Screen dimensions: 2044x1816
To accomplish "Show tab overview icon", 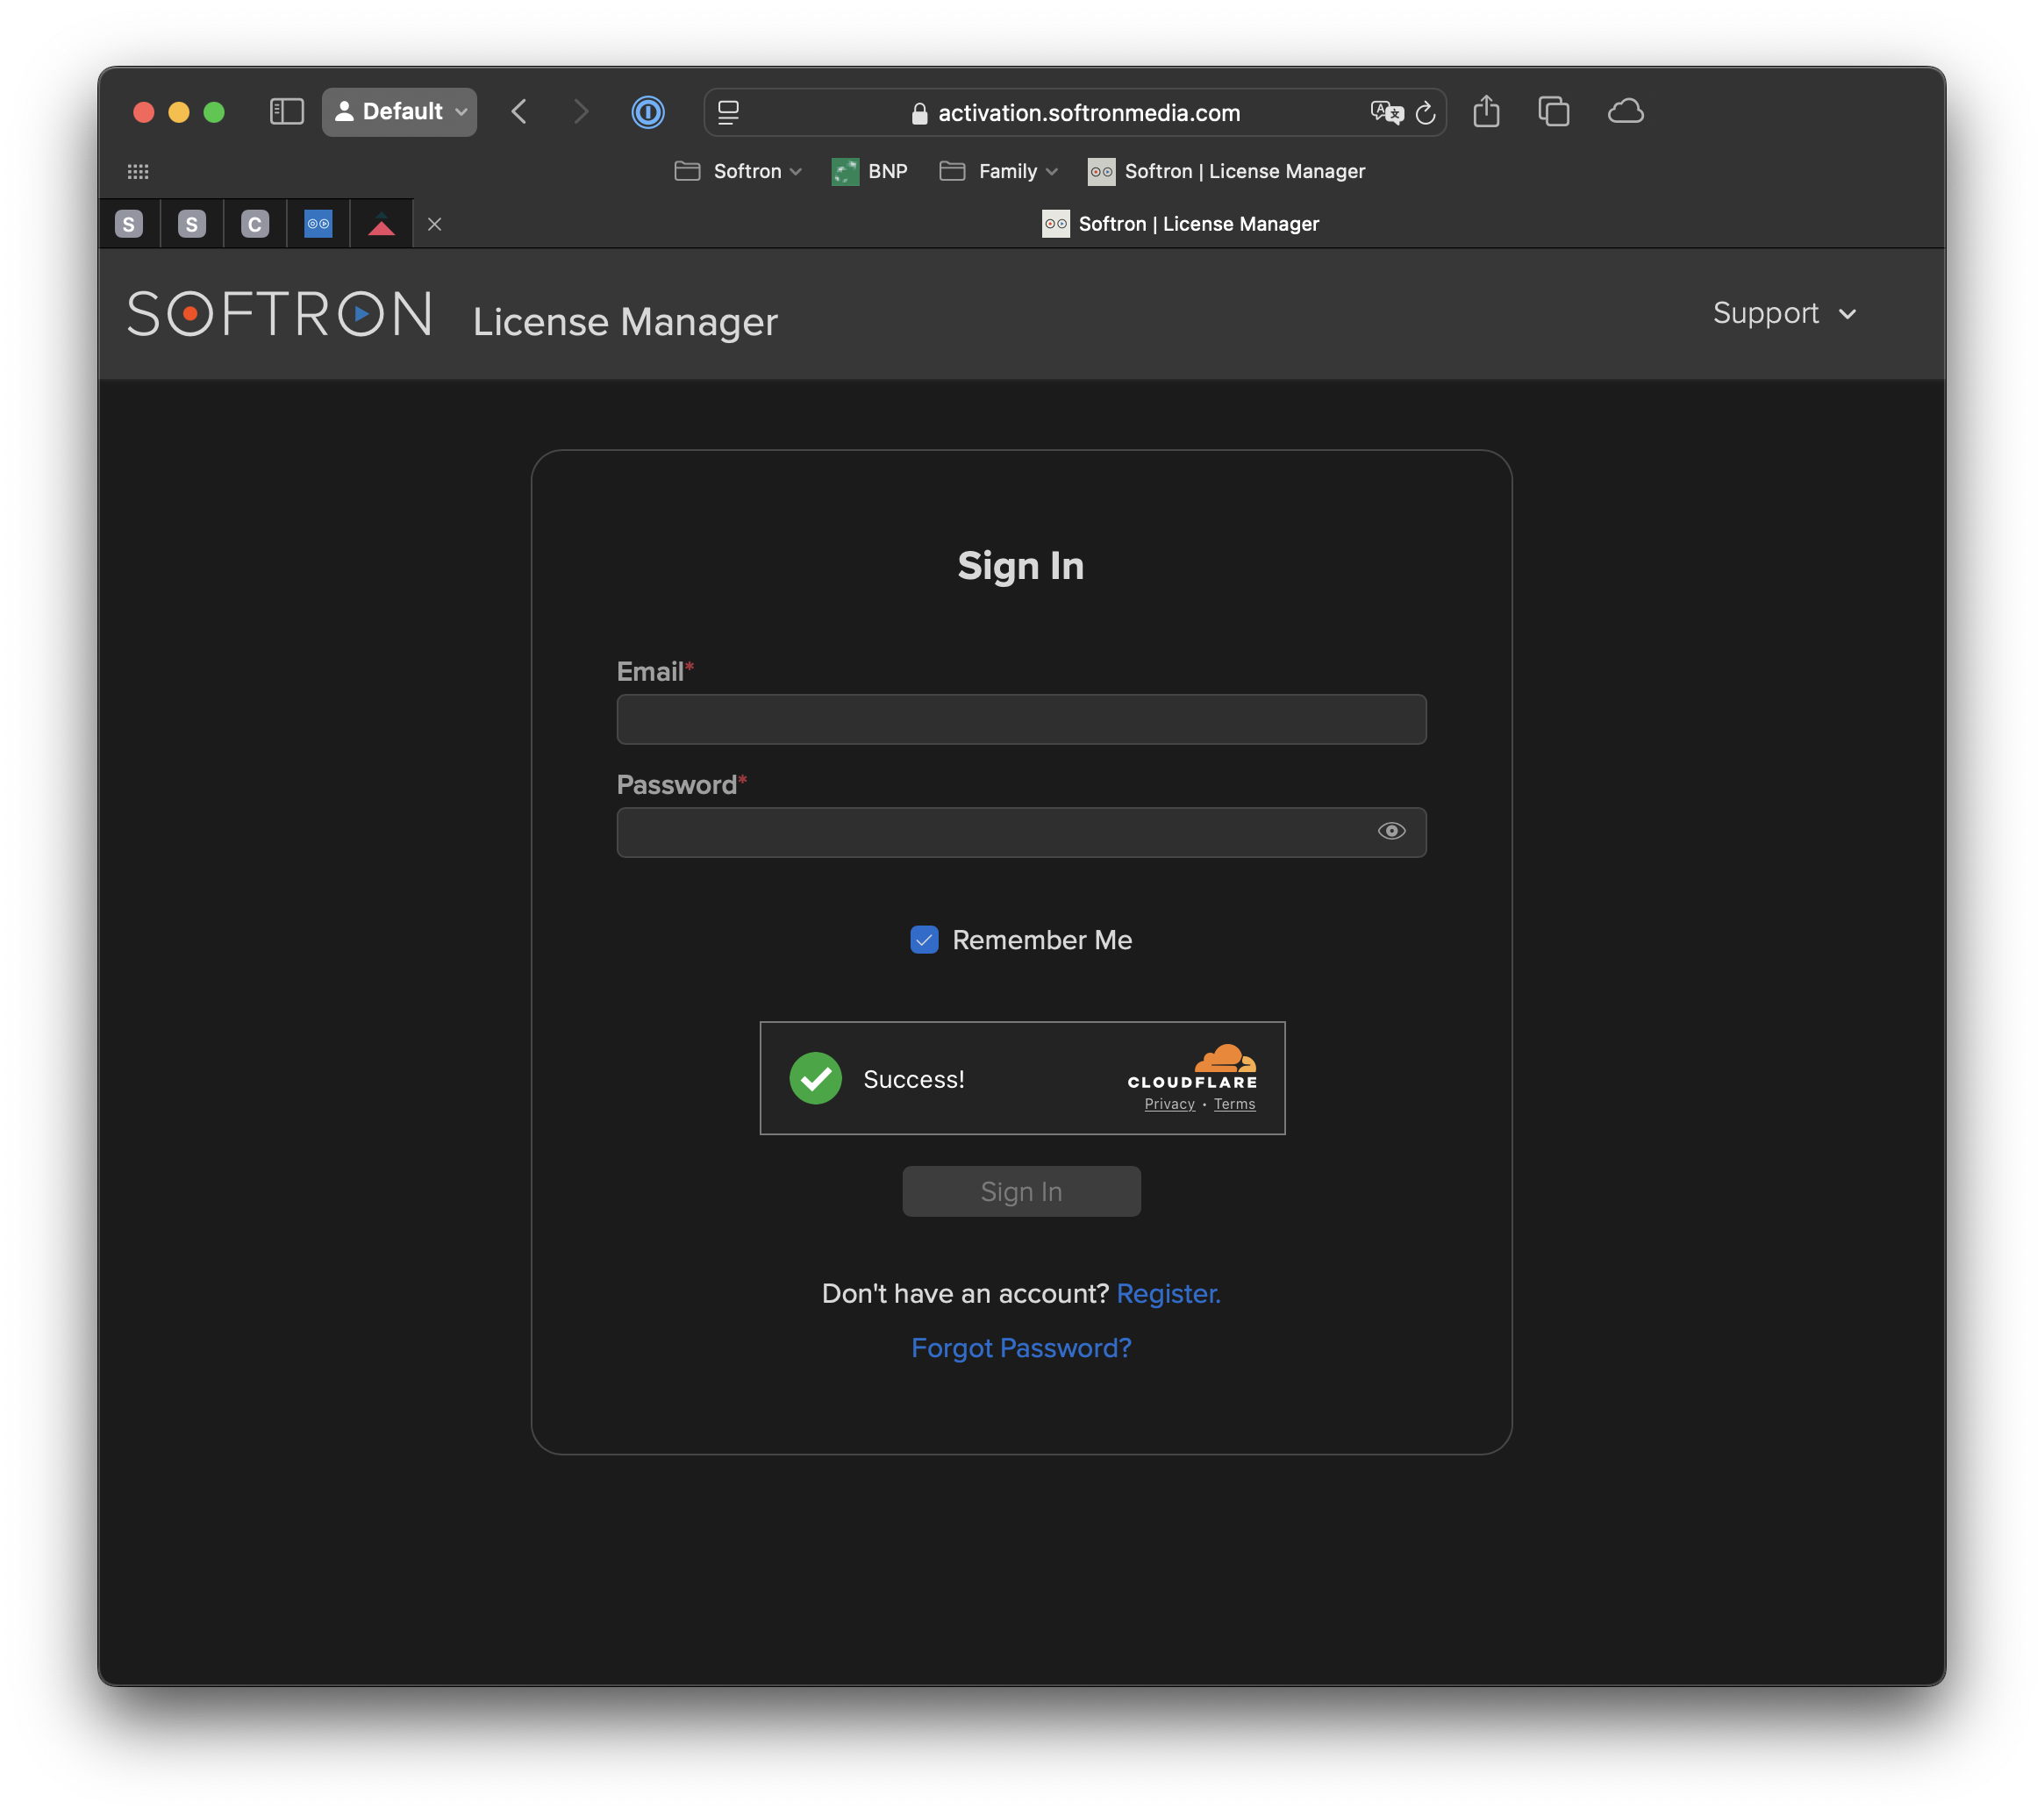I will point(1553,111).
